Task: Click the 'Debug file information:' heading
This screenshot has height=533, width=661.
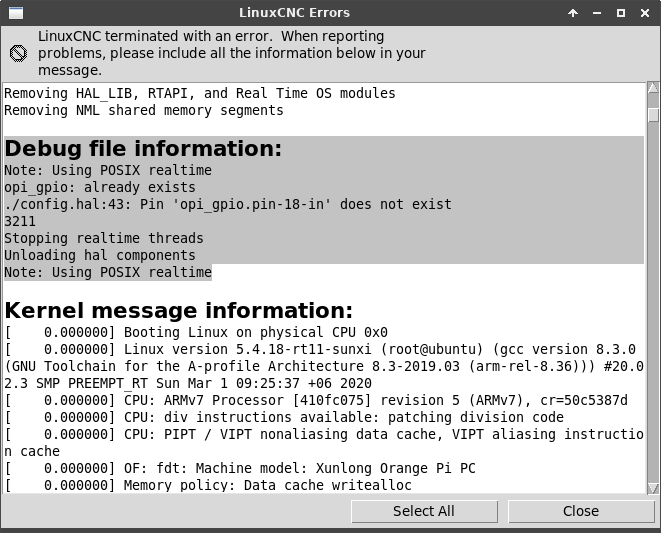Action: pos(143,148)
